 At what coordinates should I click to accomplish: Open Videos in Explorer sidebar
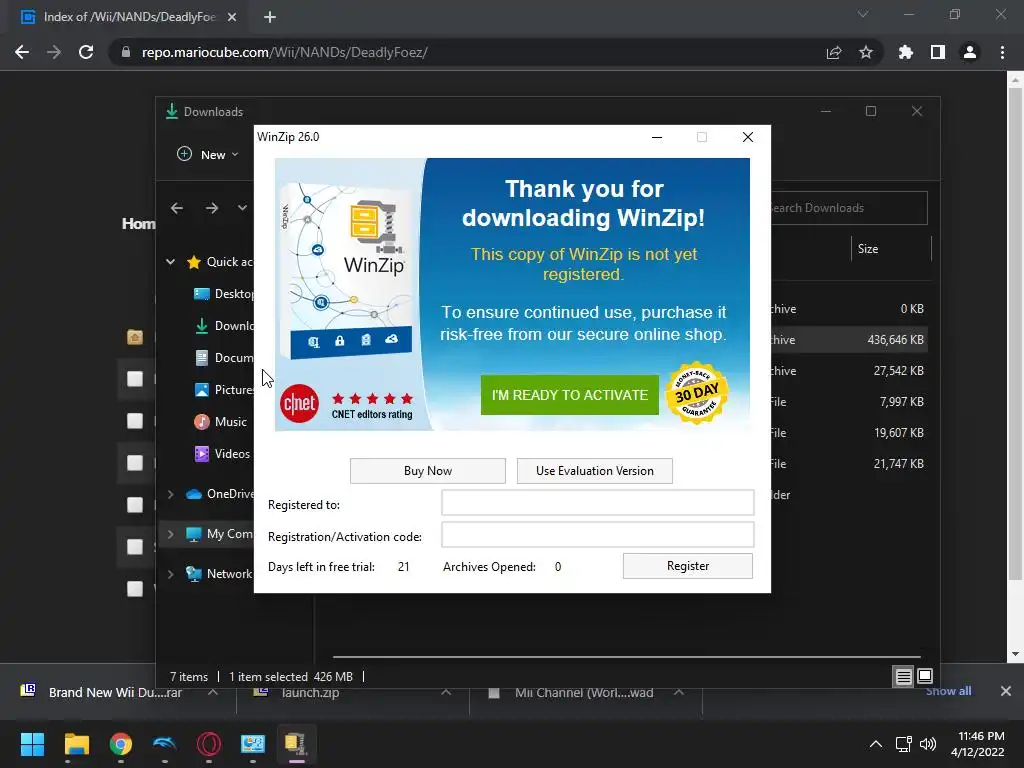(x=222, y=454)
